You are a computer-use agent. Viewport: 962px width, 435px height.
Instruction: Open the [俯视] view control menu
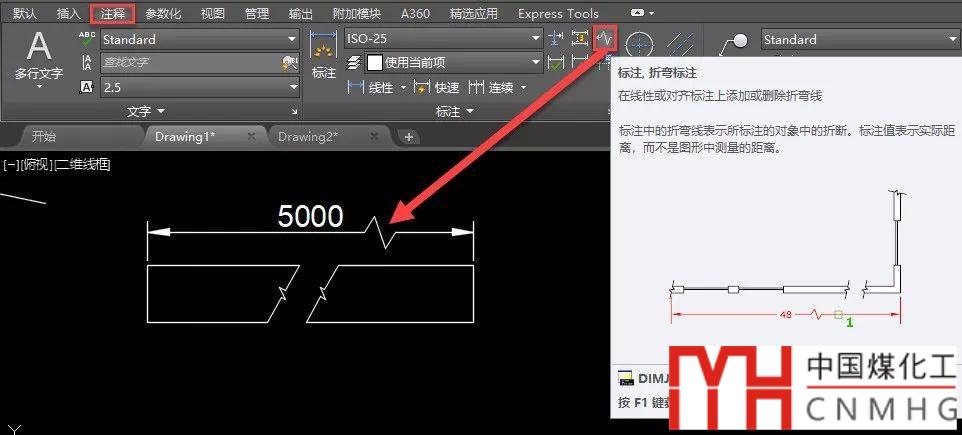(x=37, y=165)
